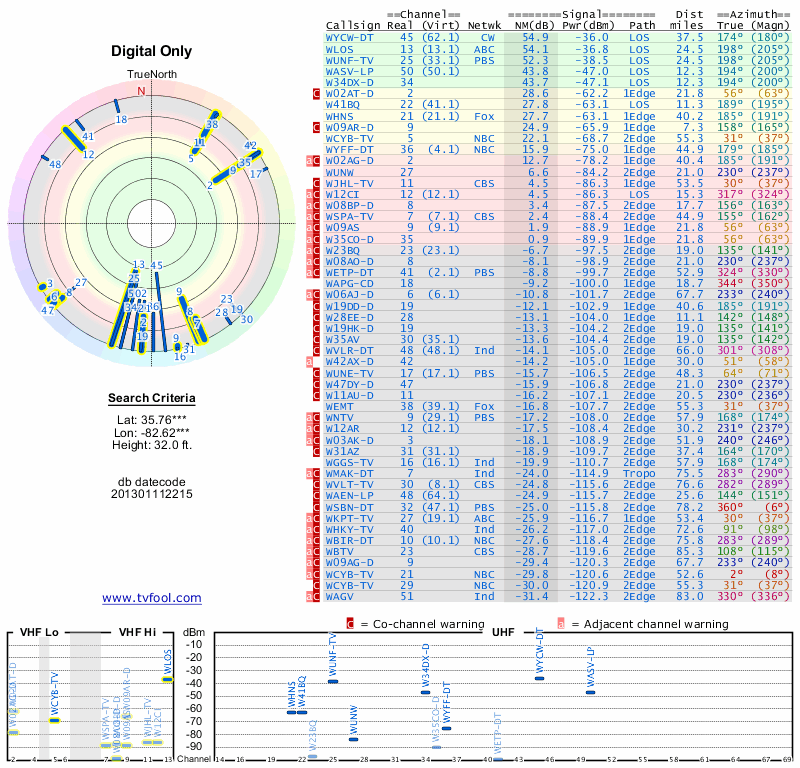Click the WYCW-DT callsign link
Screen dimensions: 800x768
pyautogui.click(x=349, y=38)
